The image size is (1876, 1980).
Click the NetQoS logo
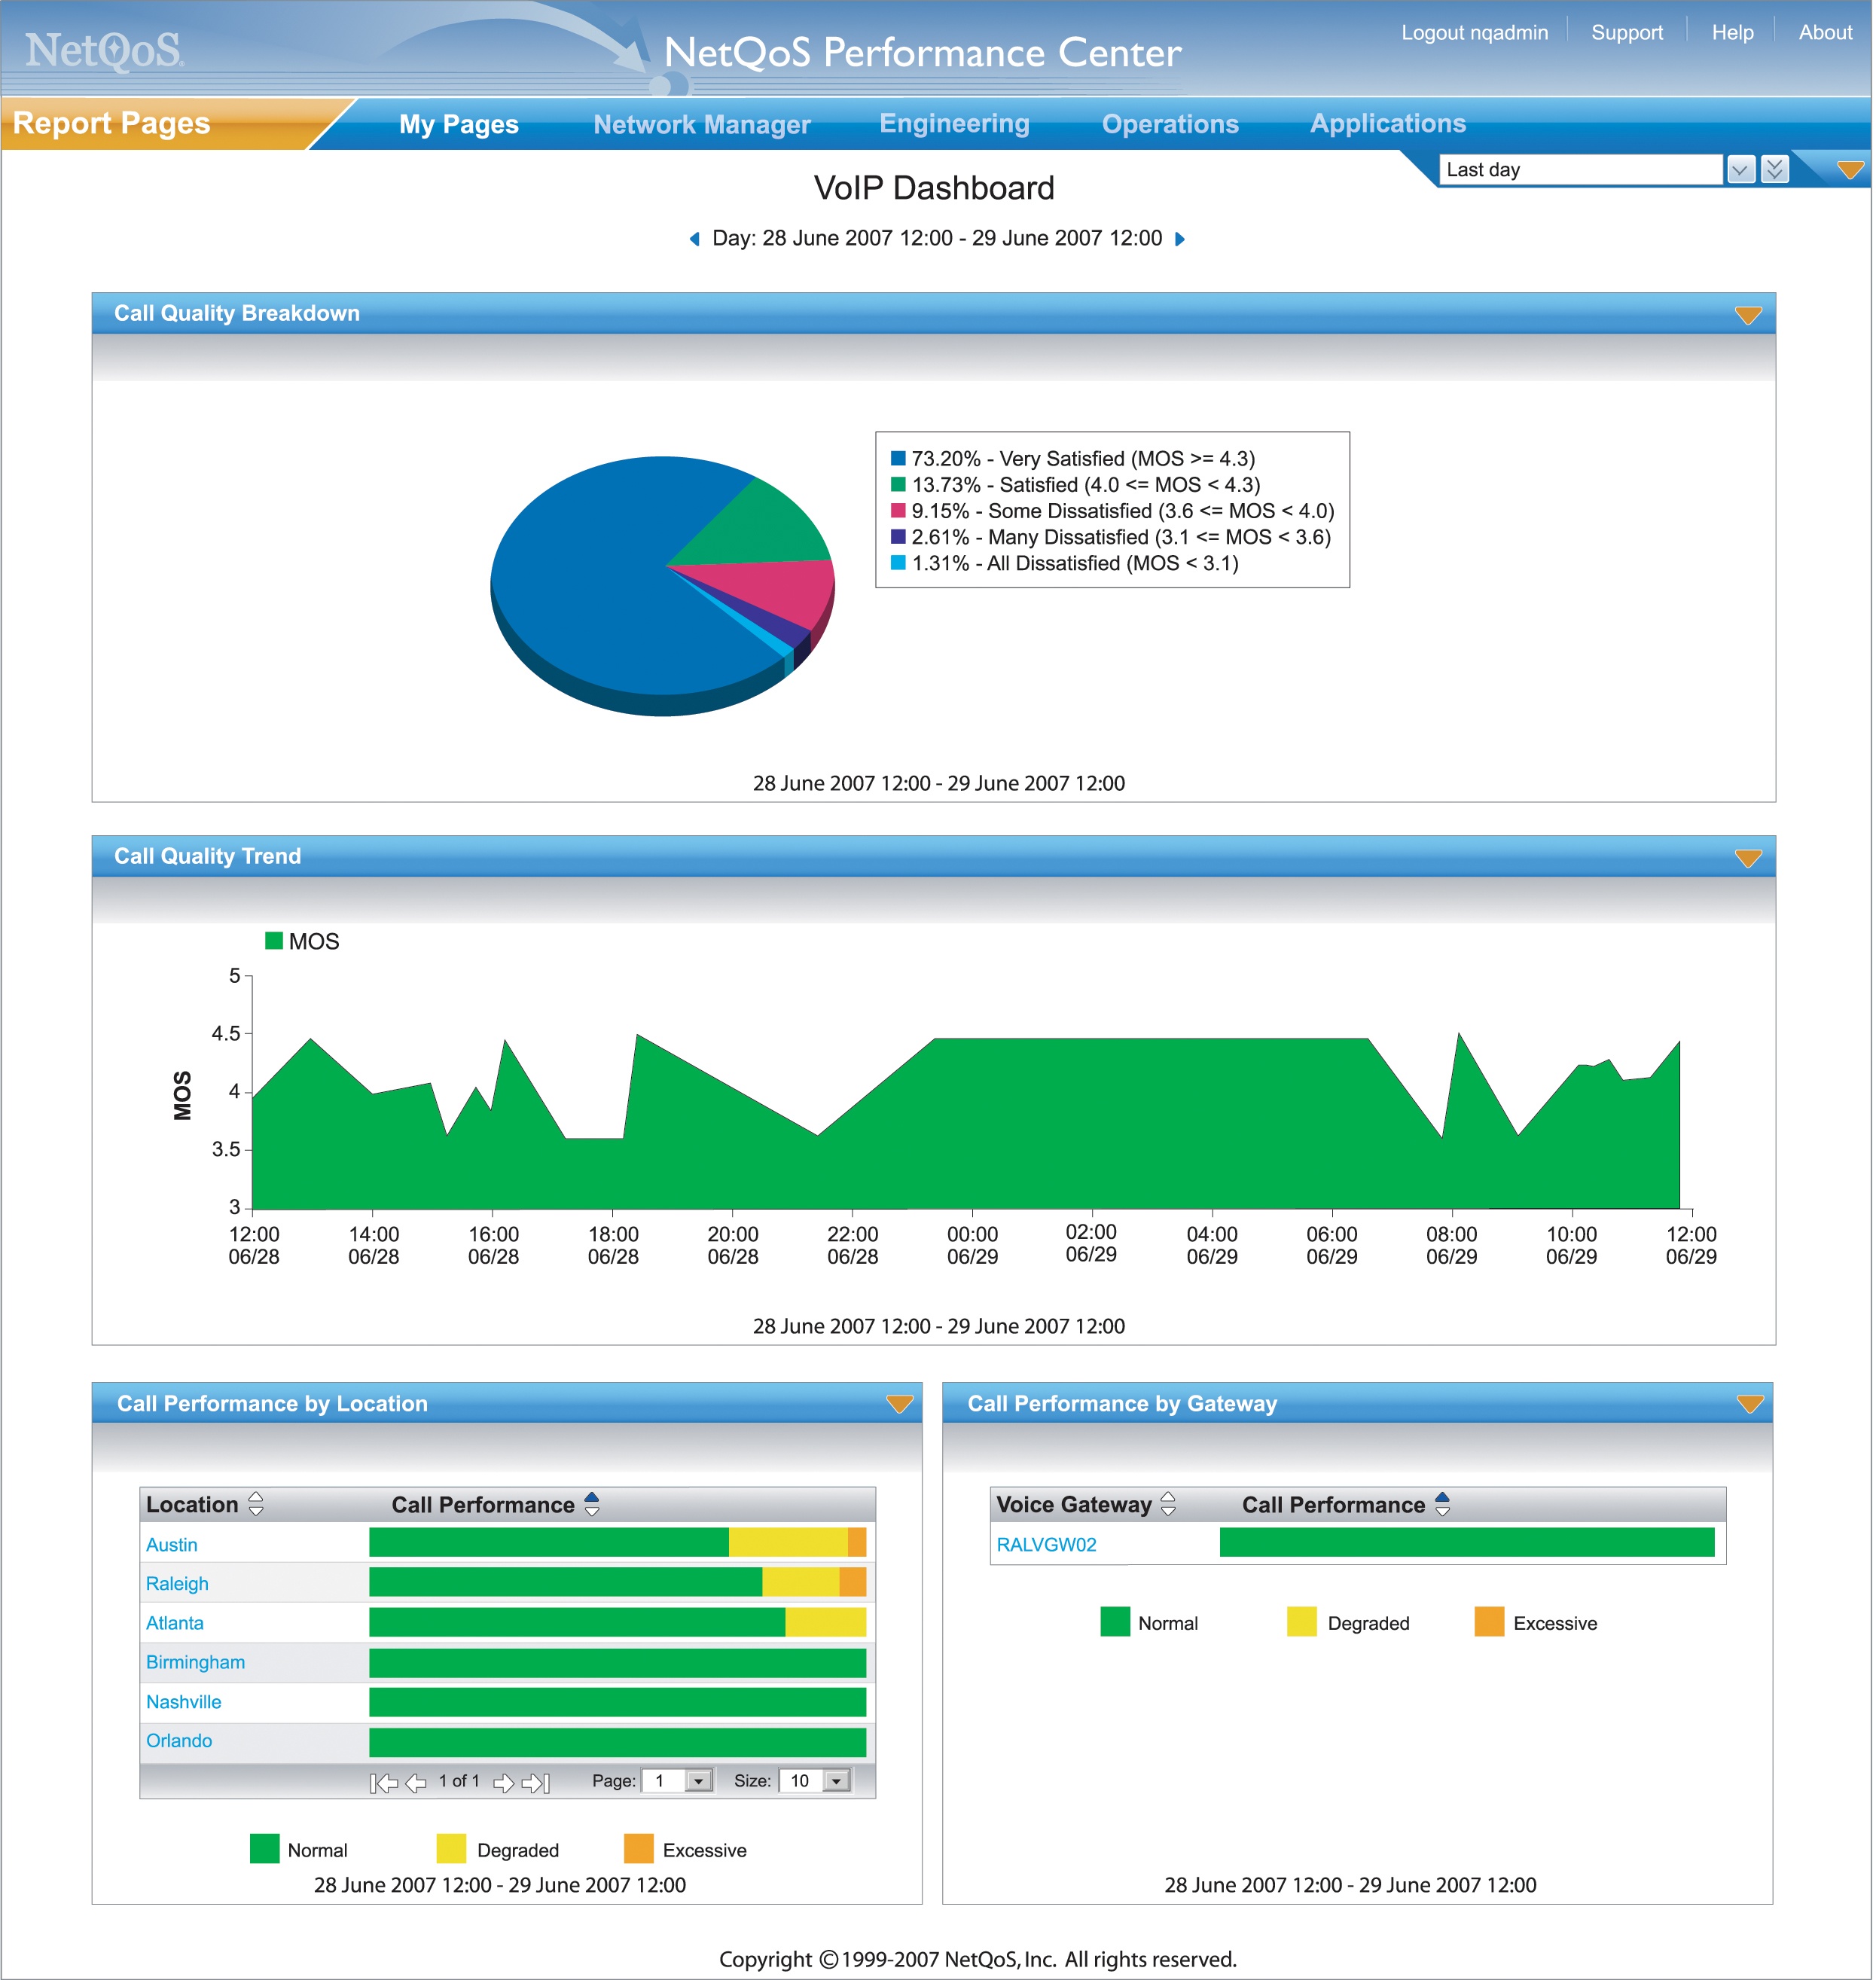tap(104, 50)
